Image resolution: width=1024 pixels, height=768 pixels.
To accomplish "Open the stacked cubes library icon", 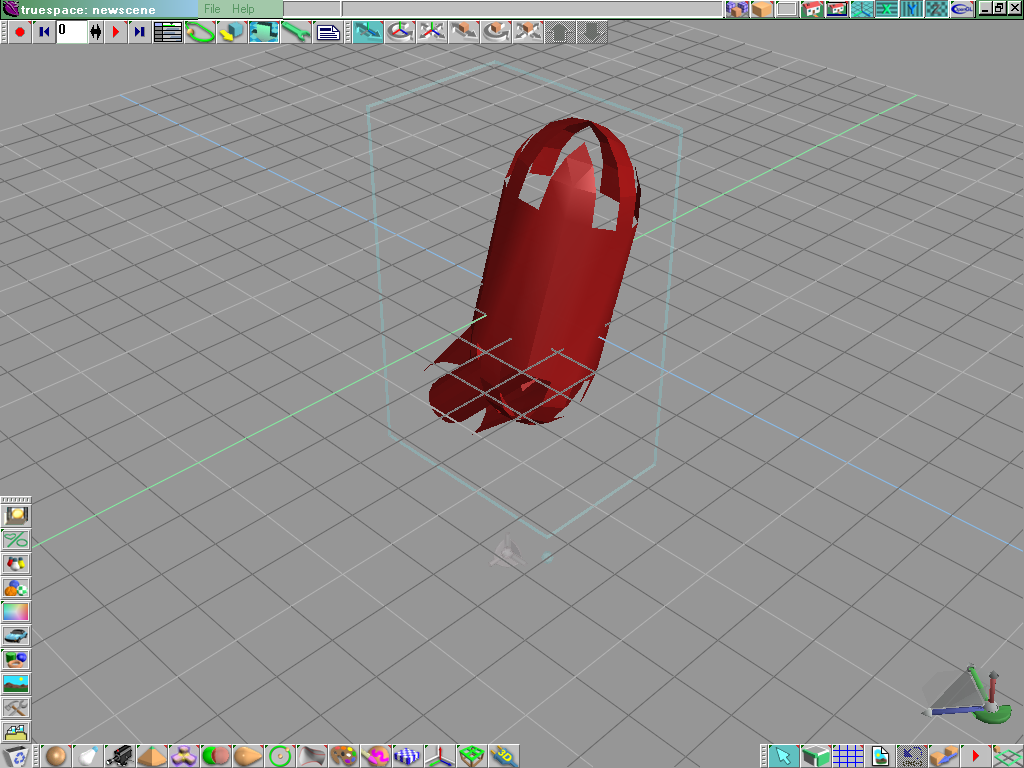I will (737, 9).
